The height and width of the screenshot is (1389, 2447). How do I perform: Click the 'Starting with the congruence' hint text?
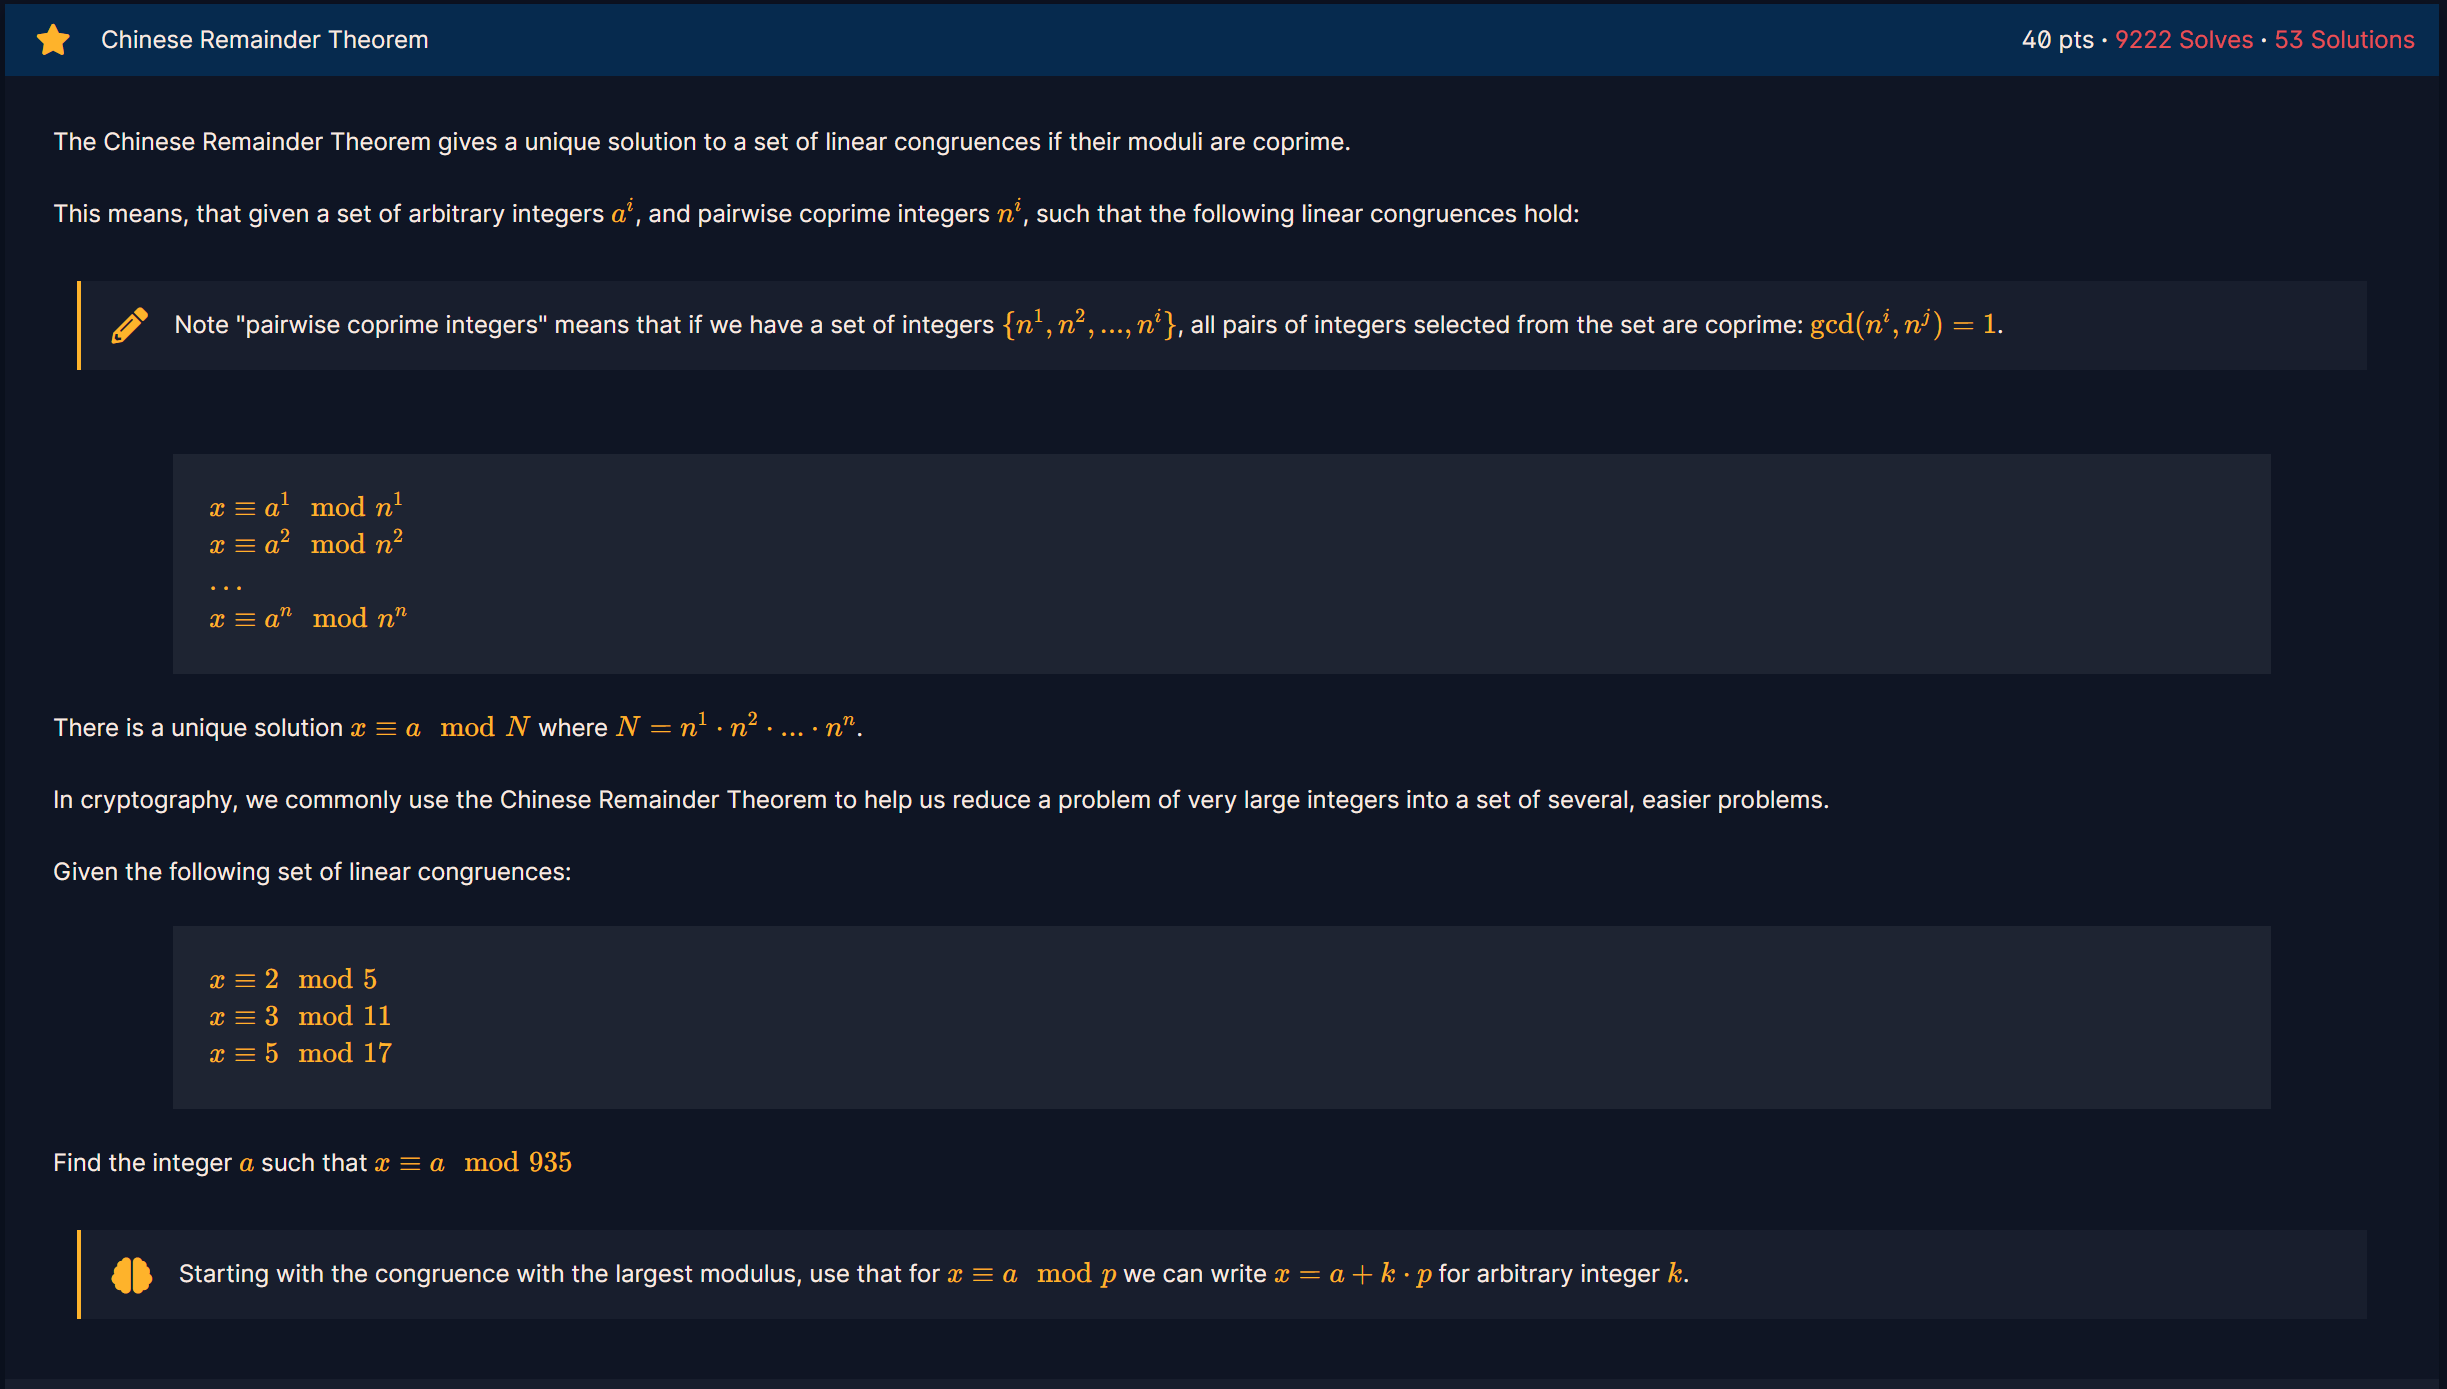click(x=558, y=1274)
